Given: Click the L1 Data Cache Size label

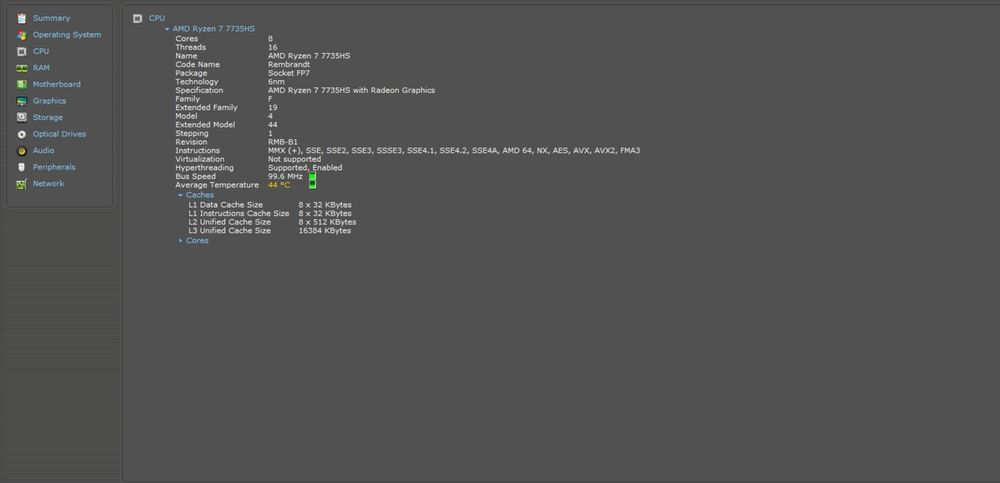Looking at the screenshot, I should [x=225, y=205].
